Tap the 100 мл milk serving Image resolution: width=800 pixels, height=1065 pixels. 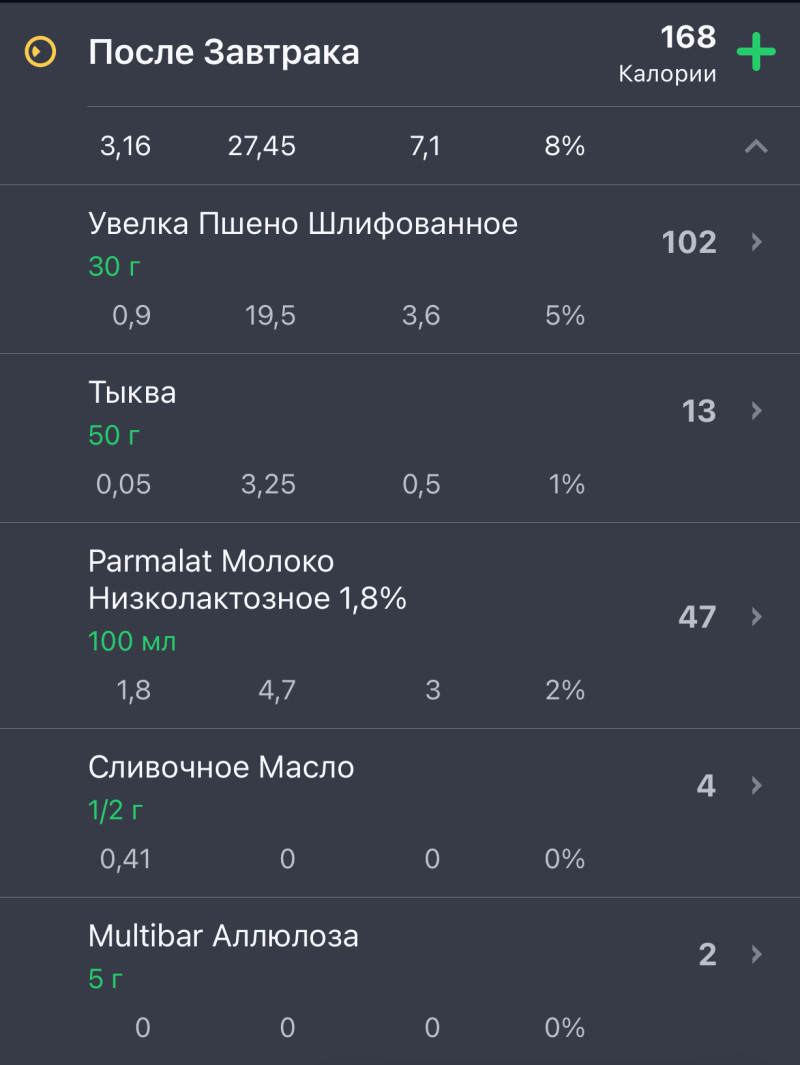[x=132, y=641]
